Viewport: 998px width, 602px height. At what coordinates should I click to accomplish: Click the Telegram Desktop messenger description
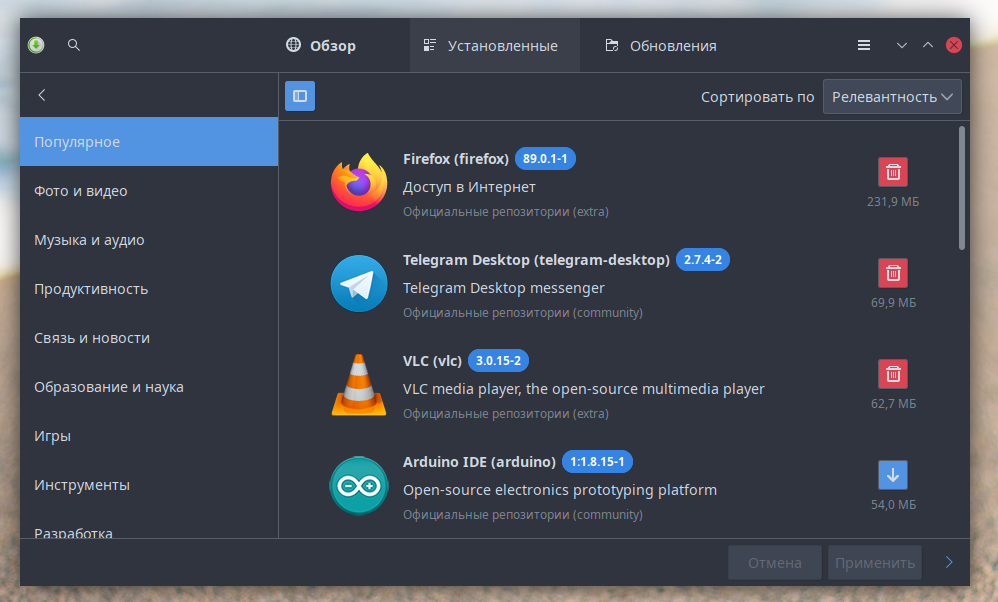point(503,288)
